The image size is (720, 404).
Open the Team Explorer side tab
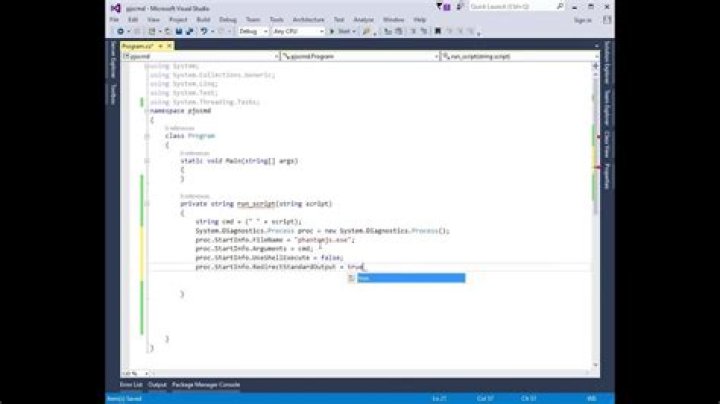pyautogui.click(x=607, y=108)
